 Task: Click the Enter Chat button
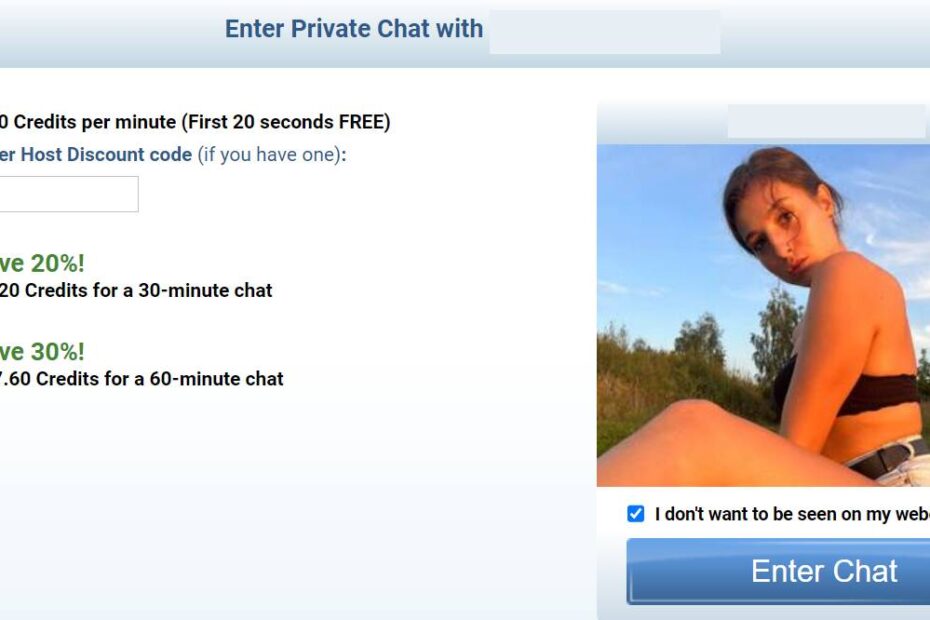pyautogui.click(x=778, y=571)
